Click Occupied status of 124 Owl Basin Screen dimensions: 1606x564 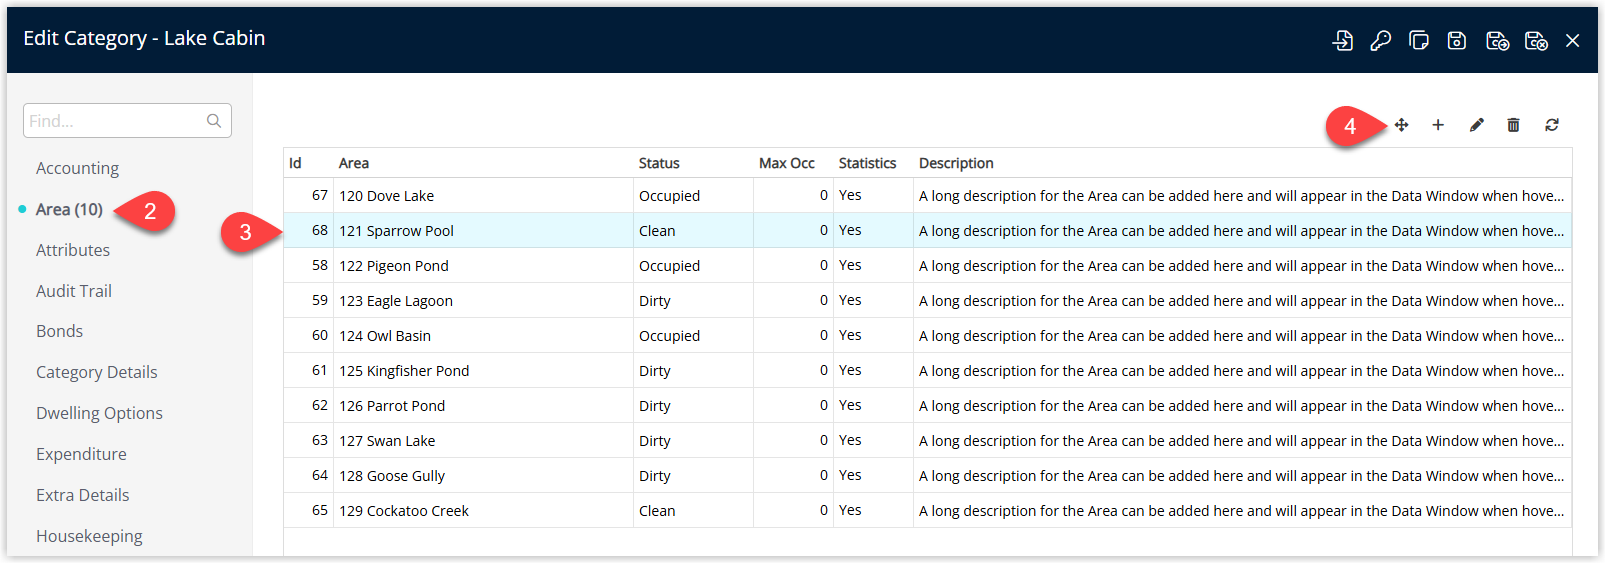click(x=669, y=336)
